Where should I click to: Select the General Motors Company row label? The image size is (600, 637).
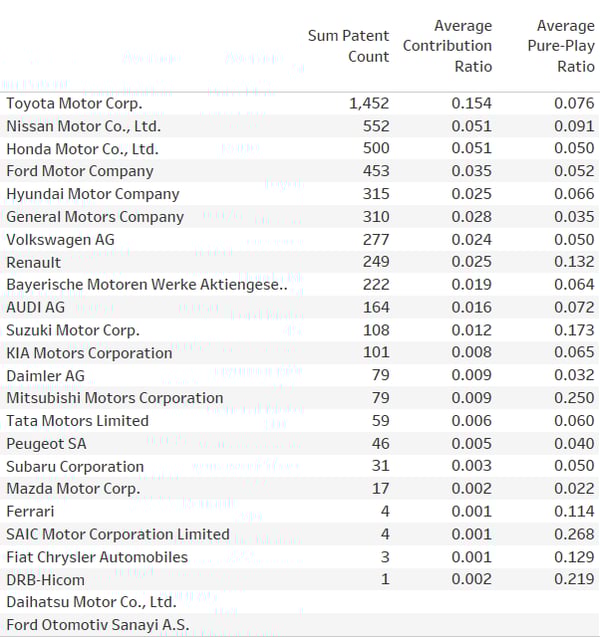click(x=95, y=217)
